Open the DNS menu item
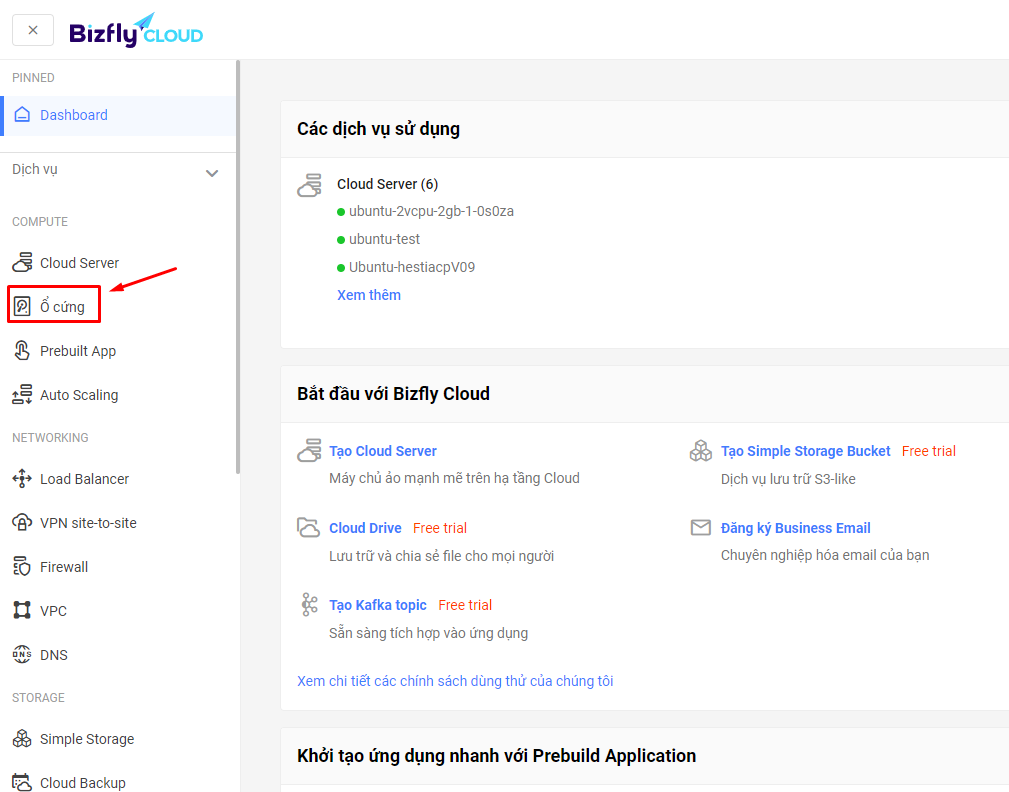 pyautogui.click(x=53, y=655)
